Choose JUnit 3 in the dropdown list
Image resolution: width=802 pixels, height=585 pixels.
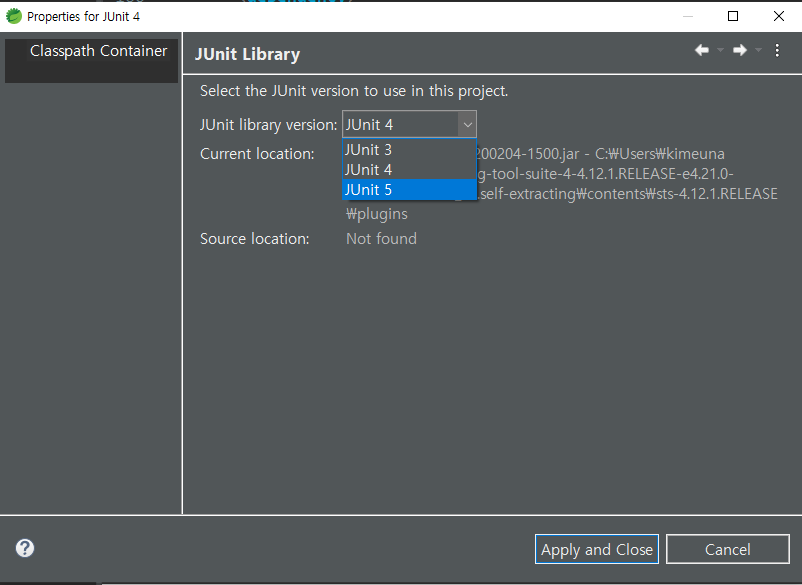409,150
